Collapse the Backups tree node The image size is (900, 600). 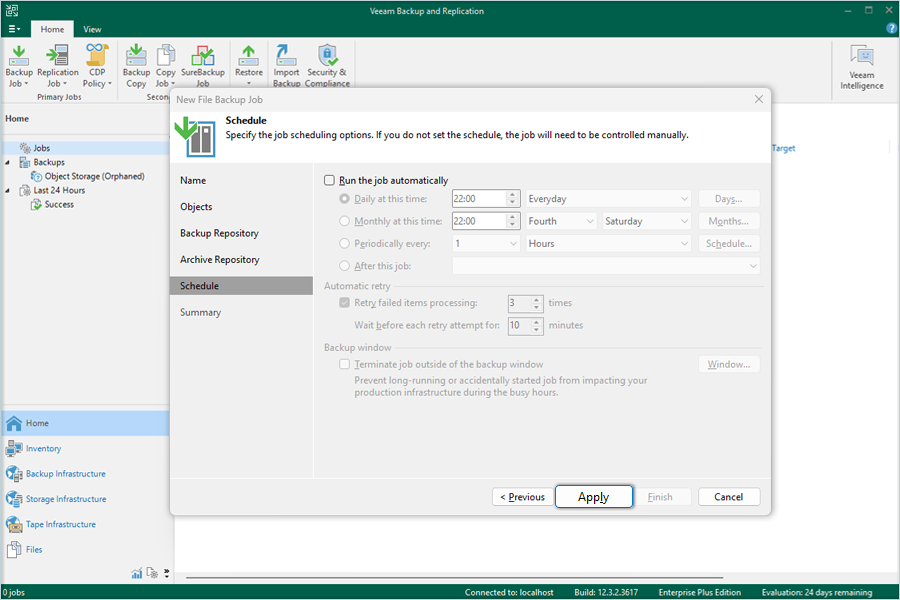[x=7, y=162]
